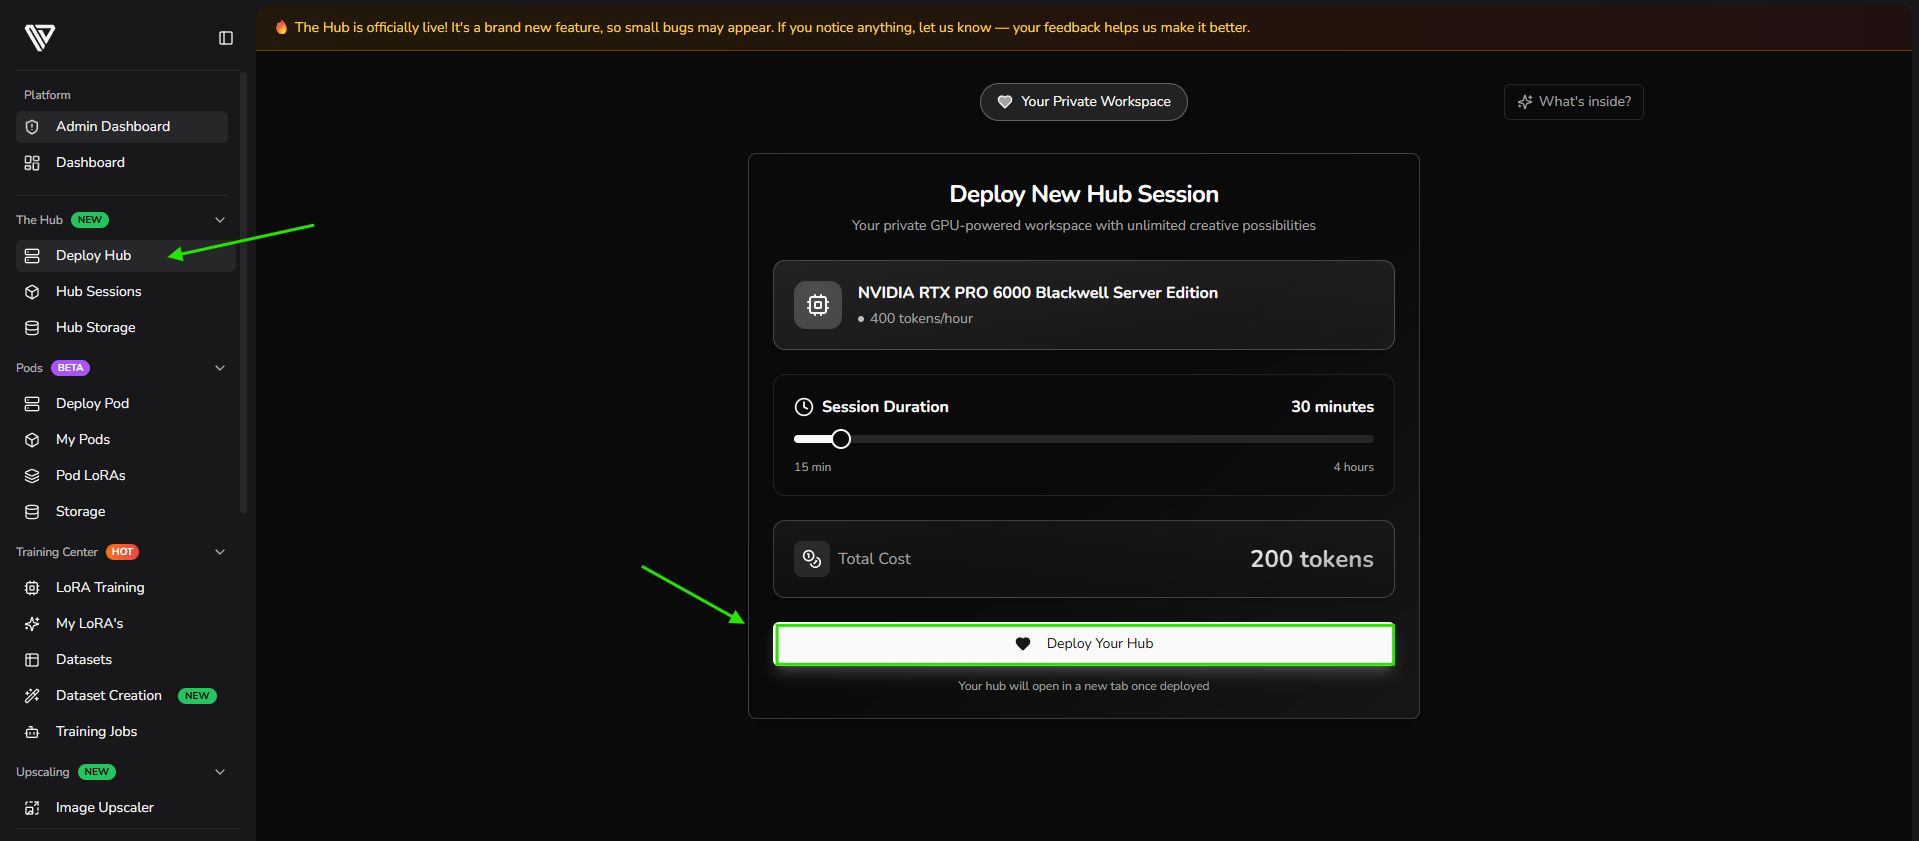Click the Image Upscaler icon
The image size is (1919, 841).
[32, 808]
